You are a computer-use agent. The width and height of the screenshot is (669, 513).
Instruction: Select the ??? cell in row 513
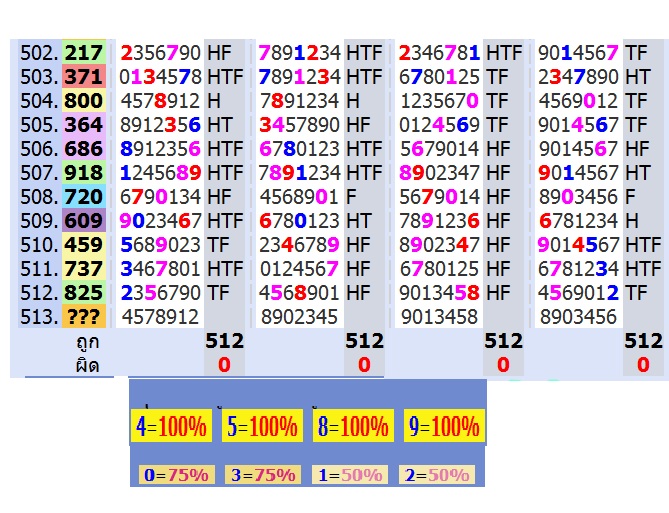click(x=84, y=317)
